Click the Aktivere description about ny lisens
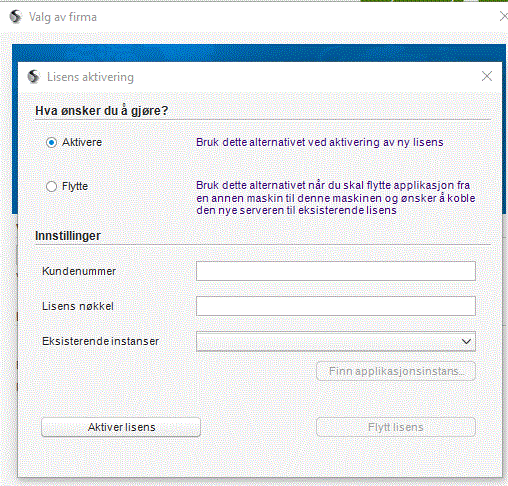The image size is (508, 486). (x=320, y=142)
